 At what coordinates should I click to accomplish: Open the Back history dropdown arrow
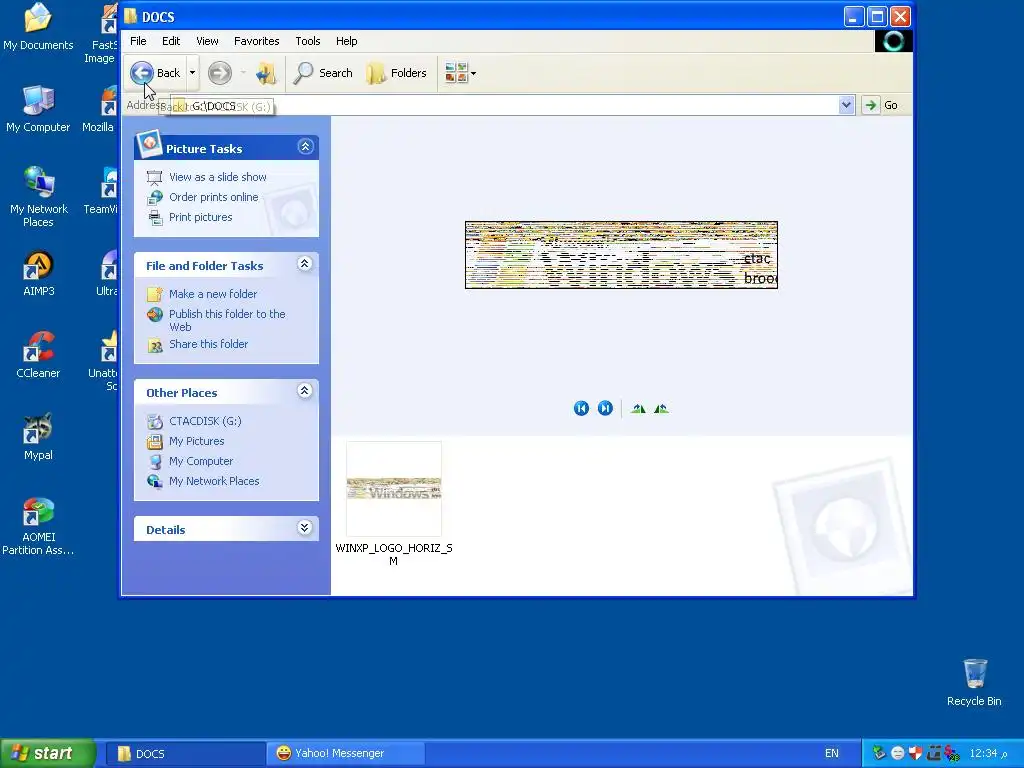pyautogui.click(x=192, y=73)
